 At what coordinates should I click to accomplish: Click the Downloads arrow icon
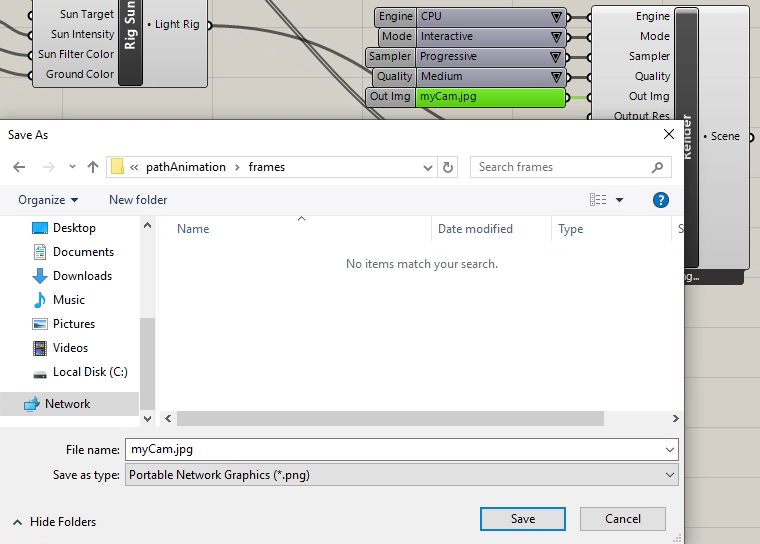point(40,276)
